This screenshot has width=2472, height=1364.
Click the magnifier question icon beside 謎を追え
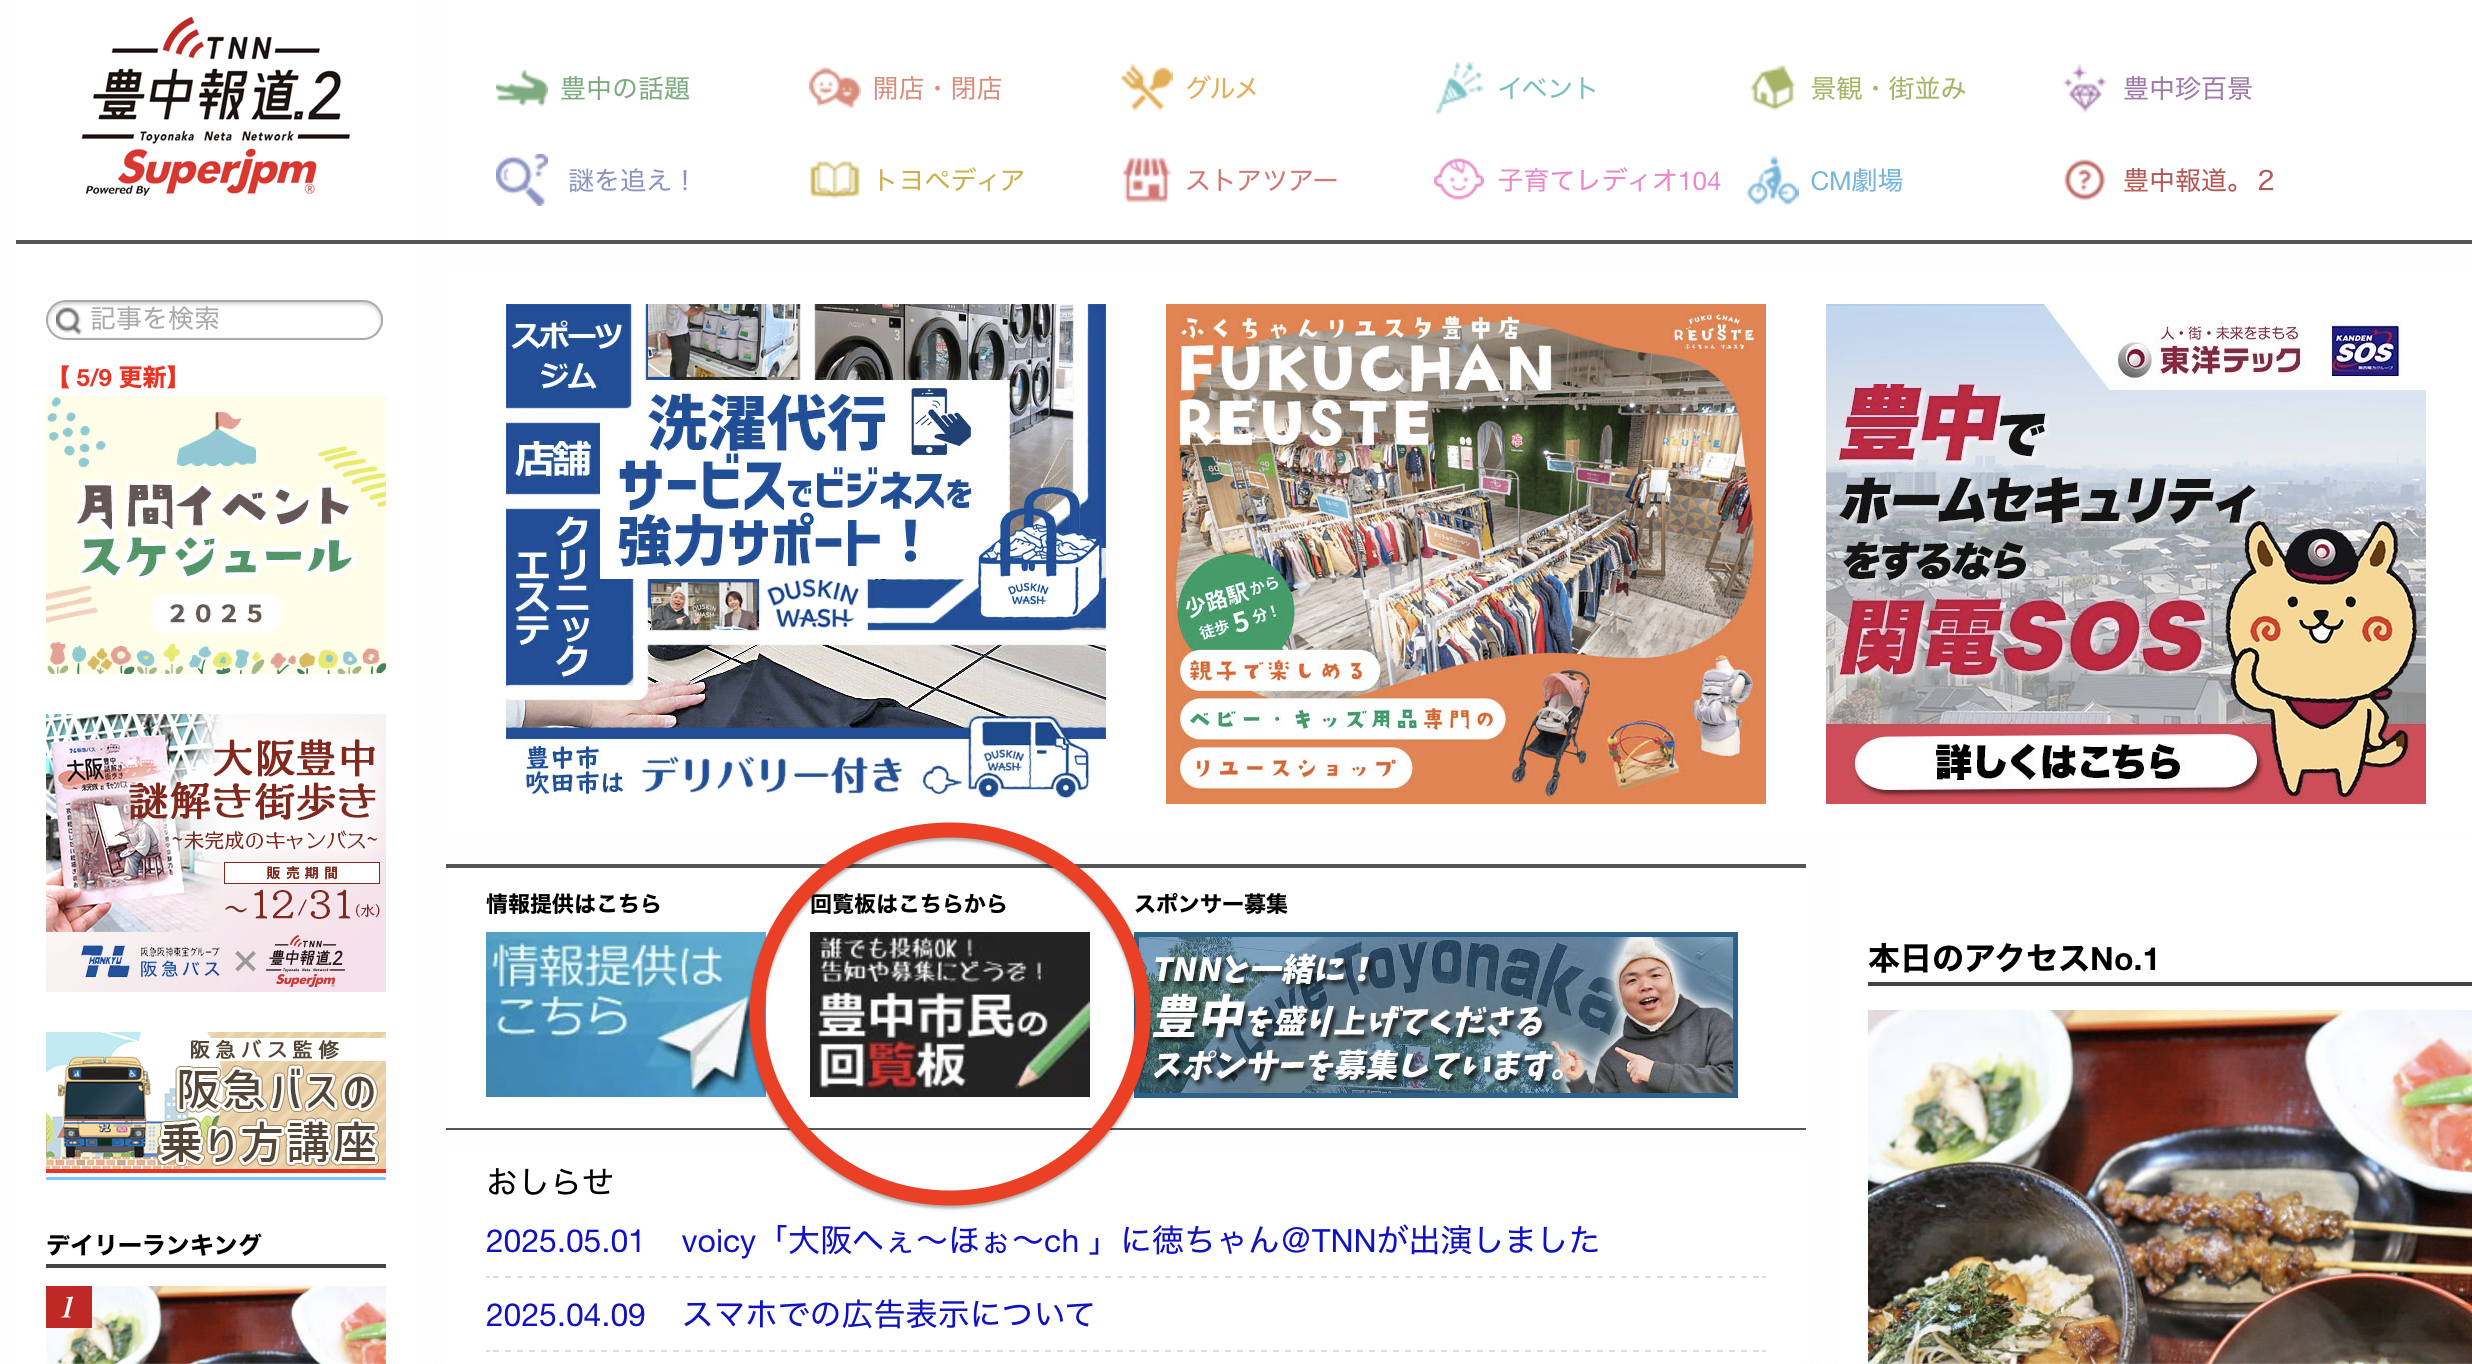(521, 180)
